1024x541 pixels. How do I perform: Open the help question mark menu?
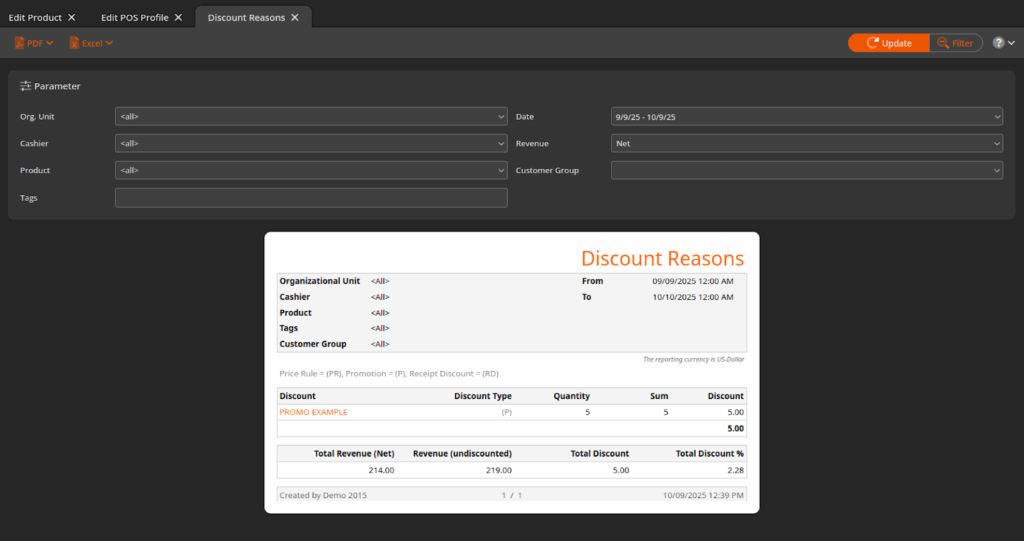[998, 43]
